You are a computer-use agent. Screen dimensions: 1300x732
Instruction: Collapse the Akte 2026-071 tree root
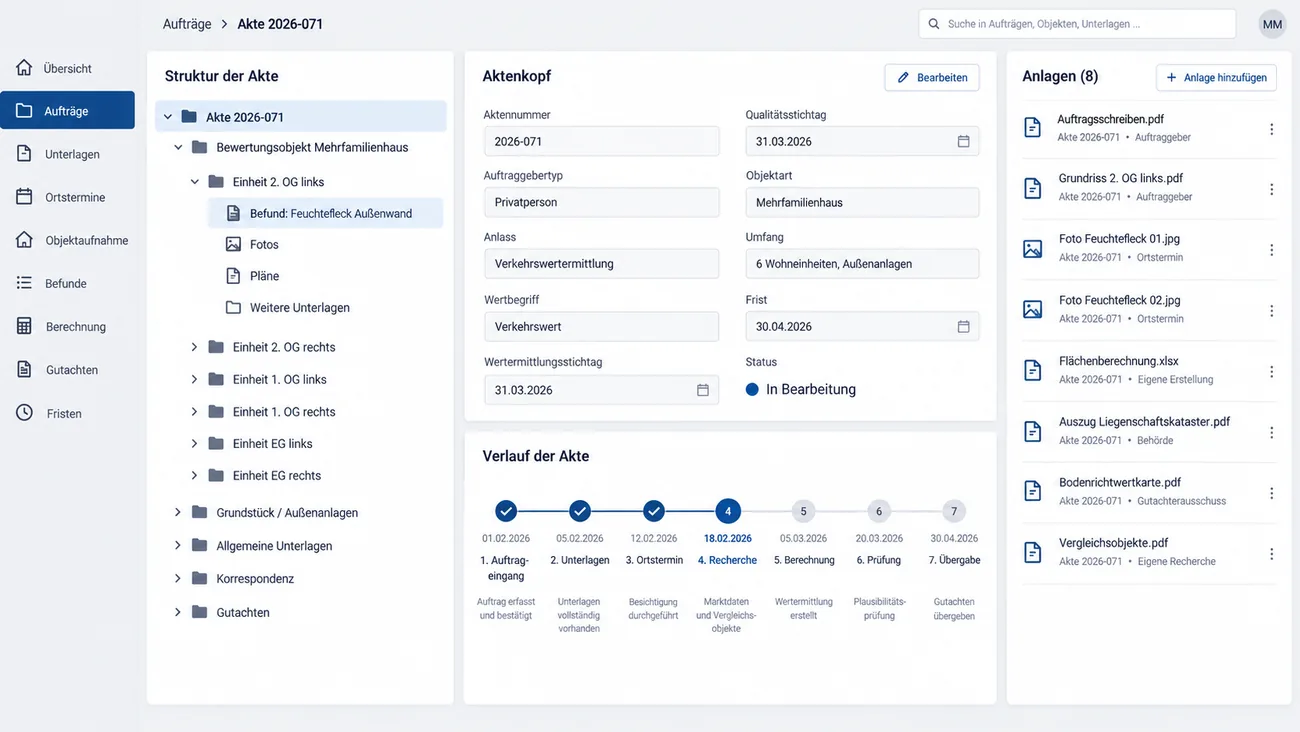[168, 117]
